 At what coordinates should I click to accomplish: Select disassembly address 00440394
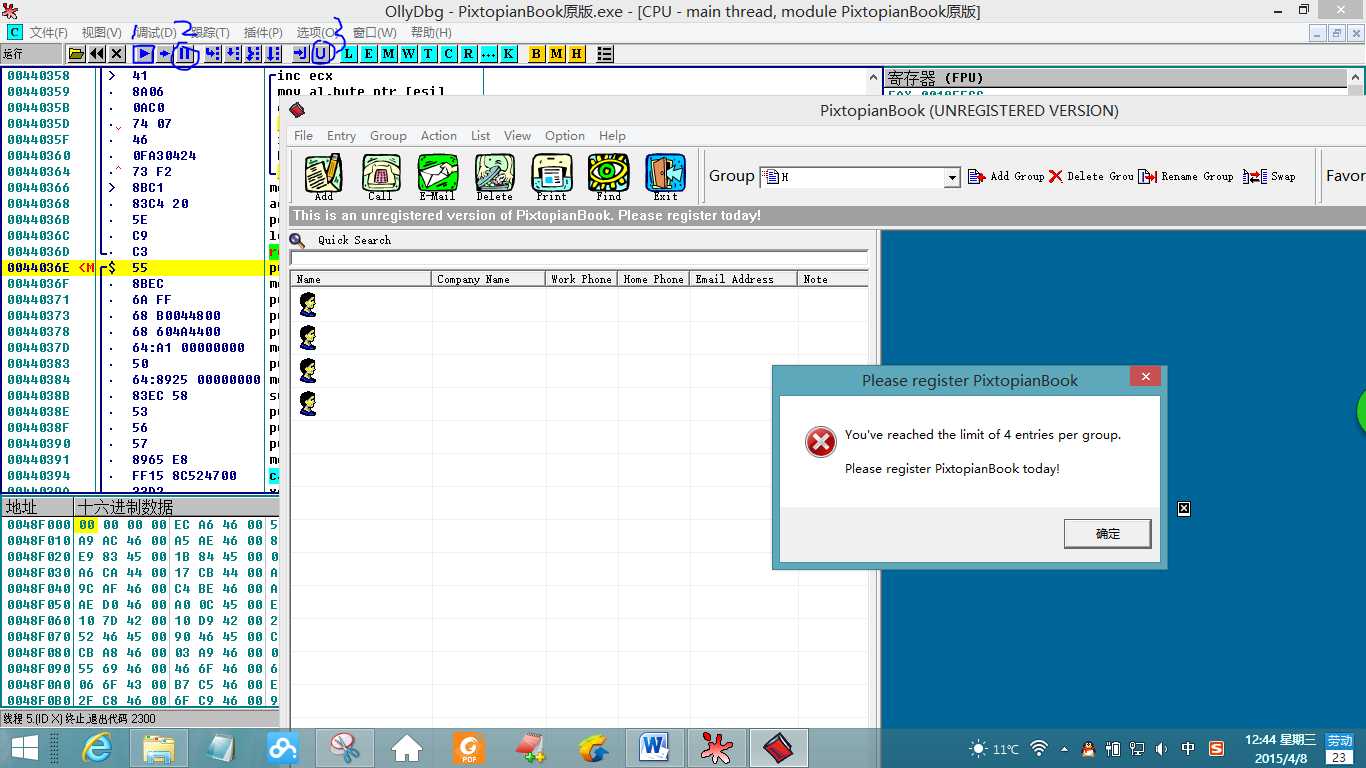38,476
